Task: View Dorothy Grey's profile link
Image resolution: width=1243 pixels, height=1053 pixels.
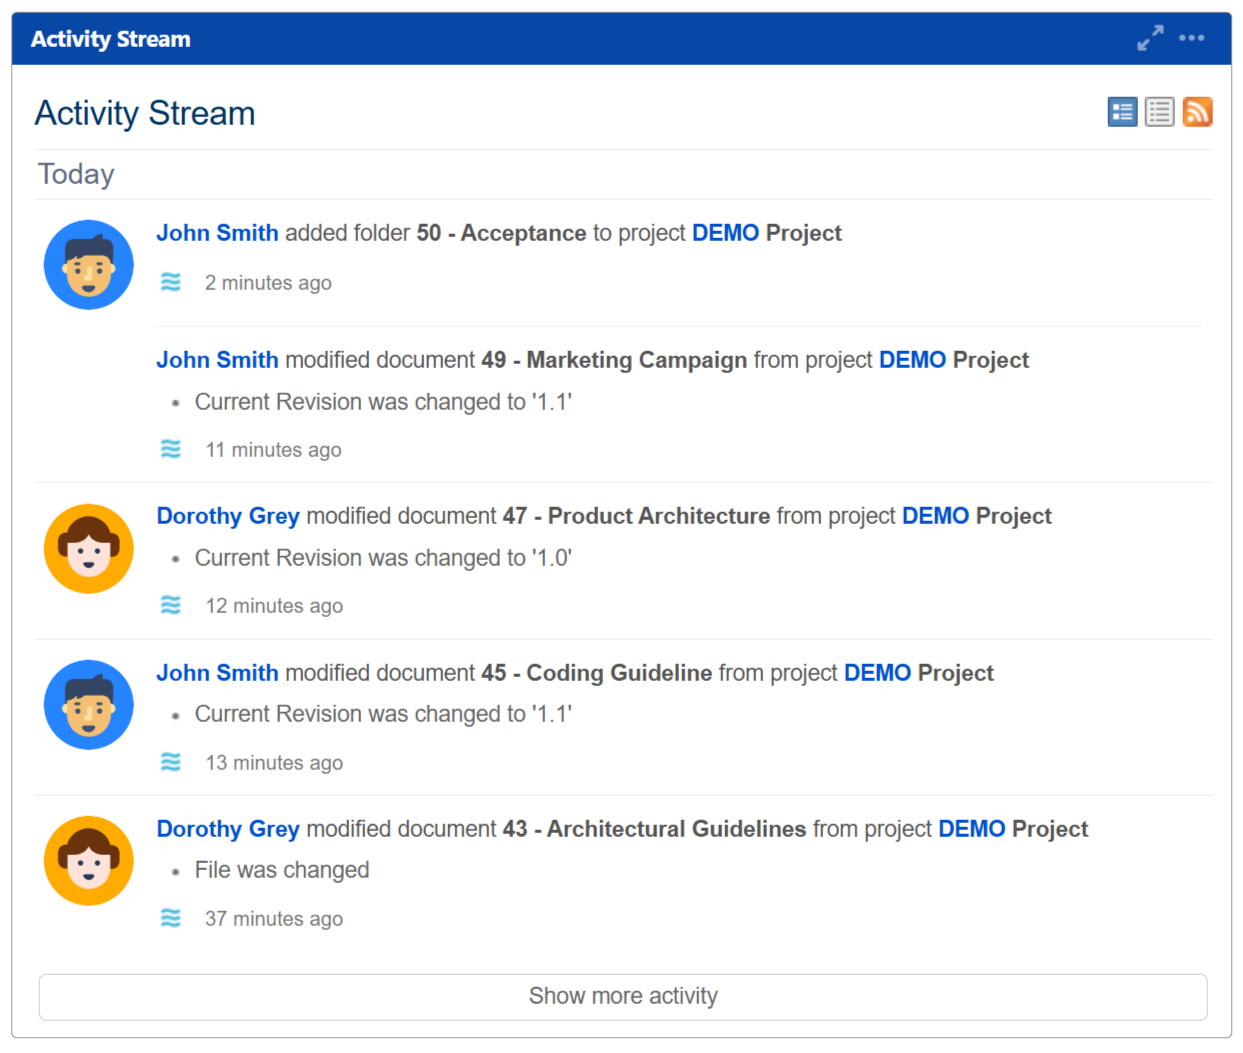Action: (x=228, y=516)
